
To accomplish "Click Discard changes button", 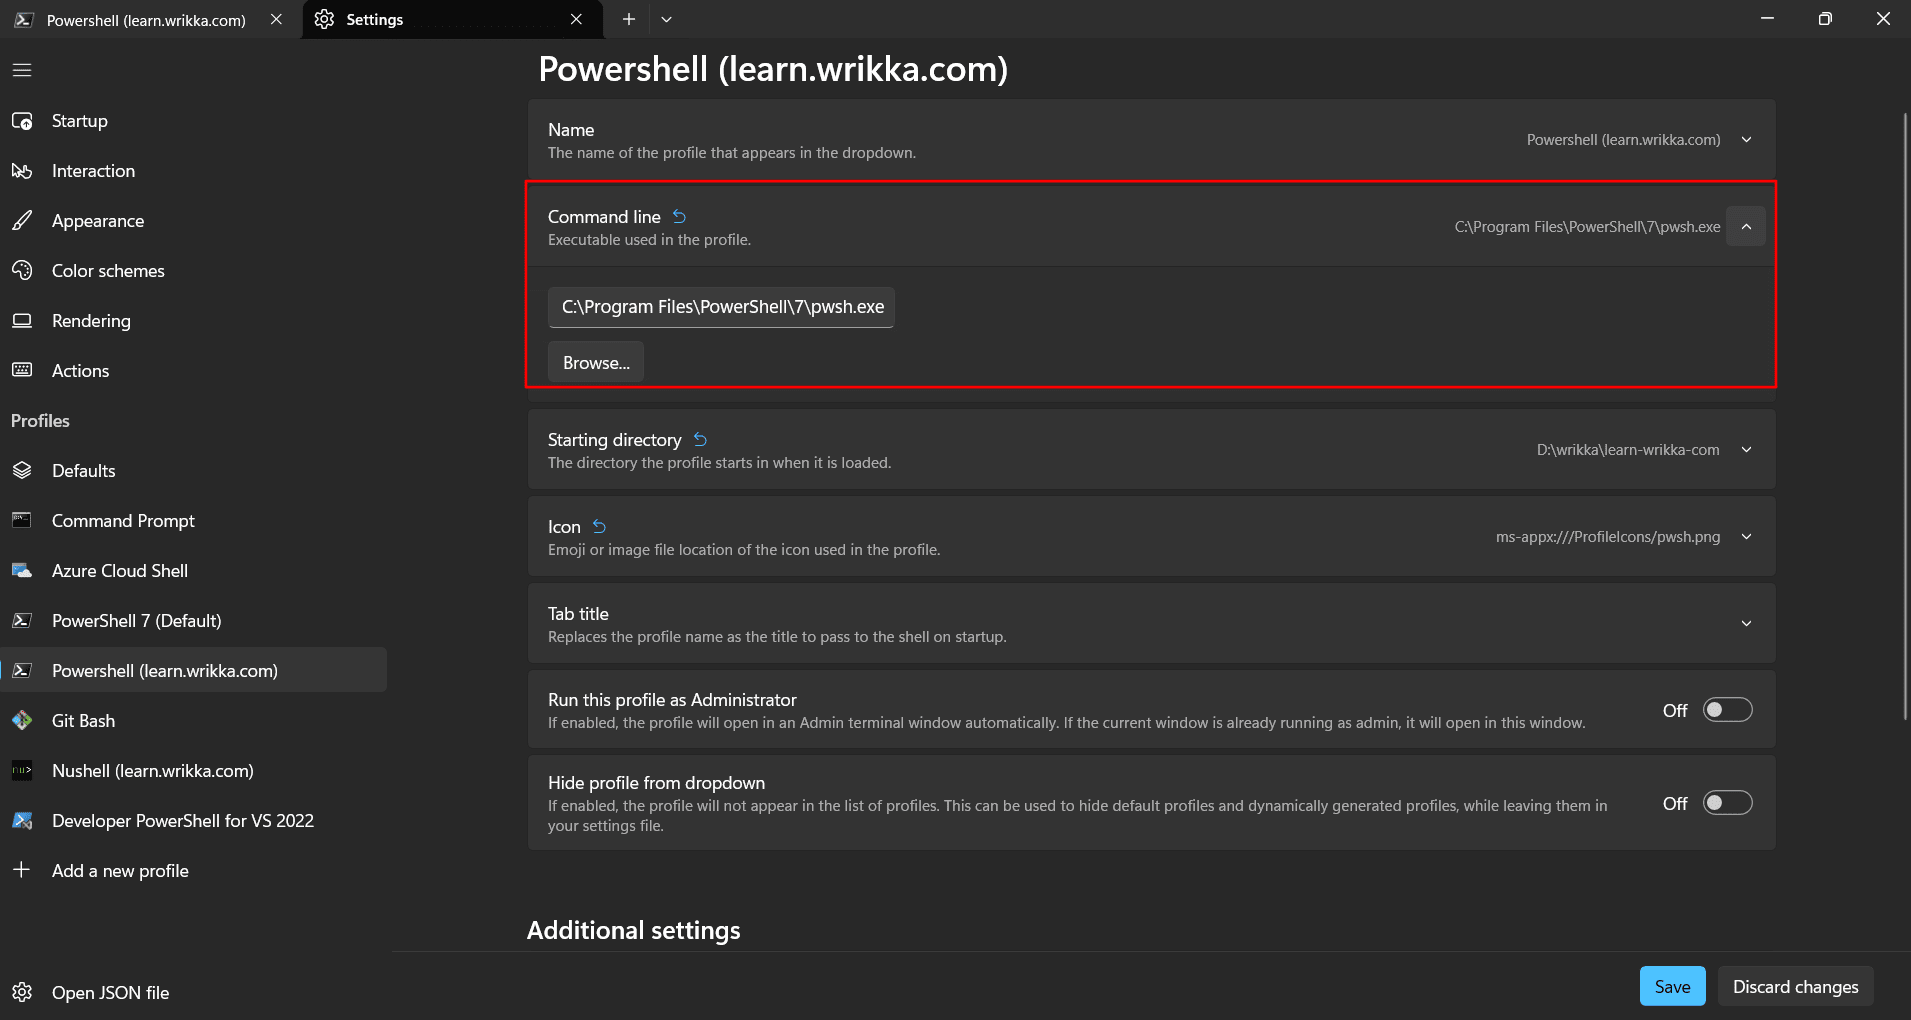I will pyautogui.click(x=1795, y=987).
